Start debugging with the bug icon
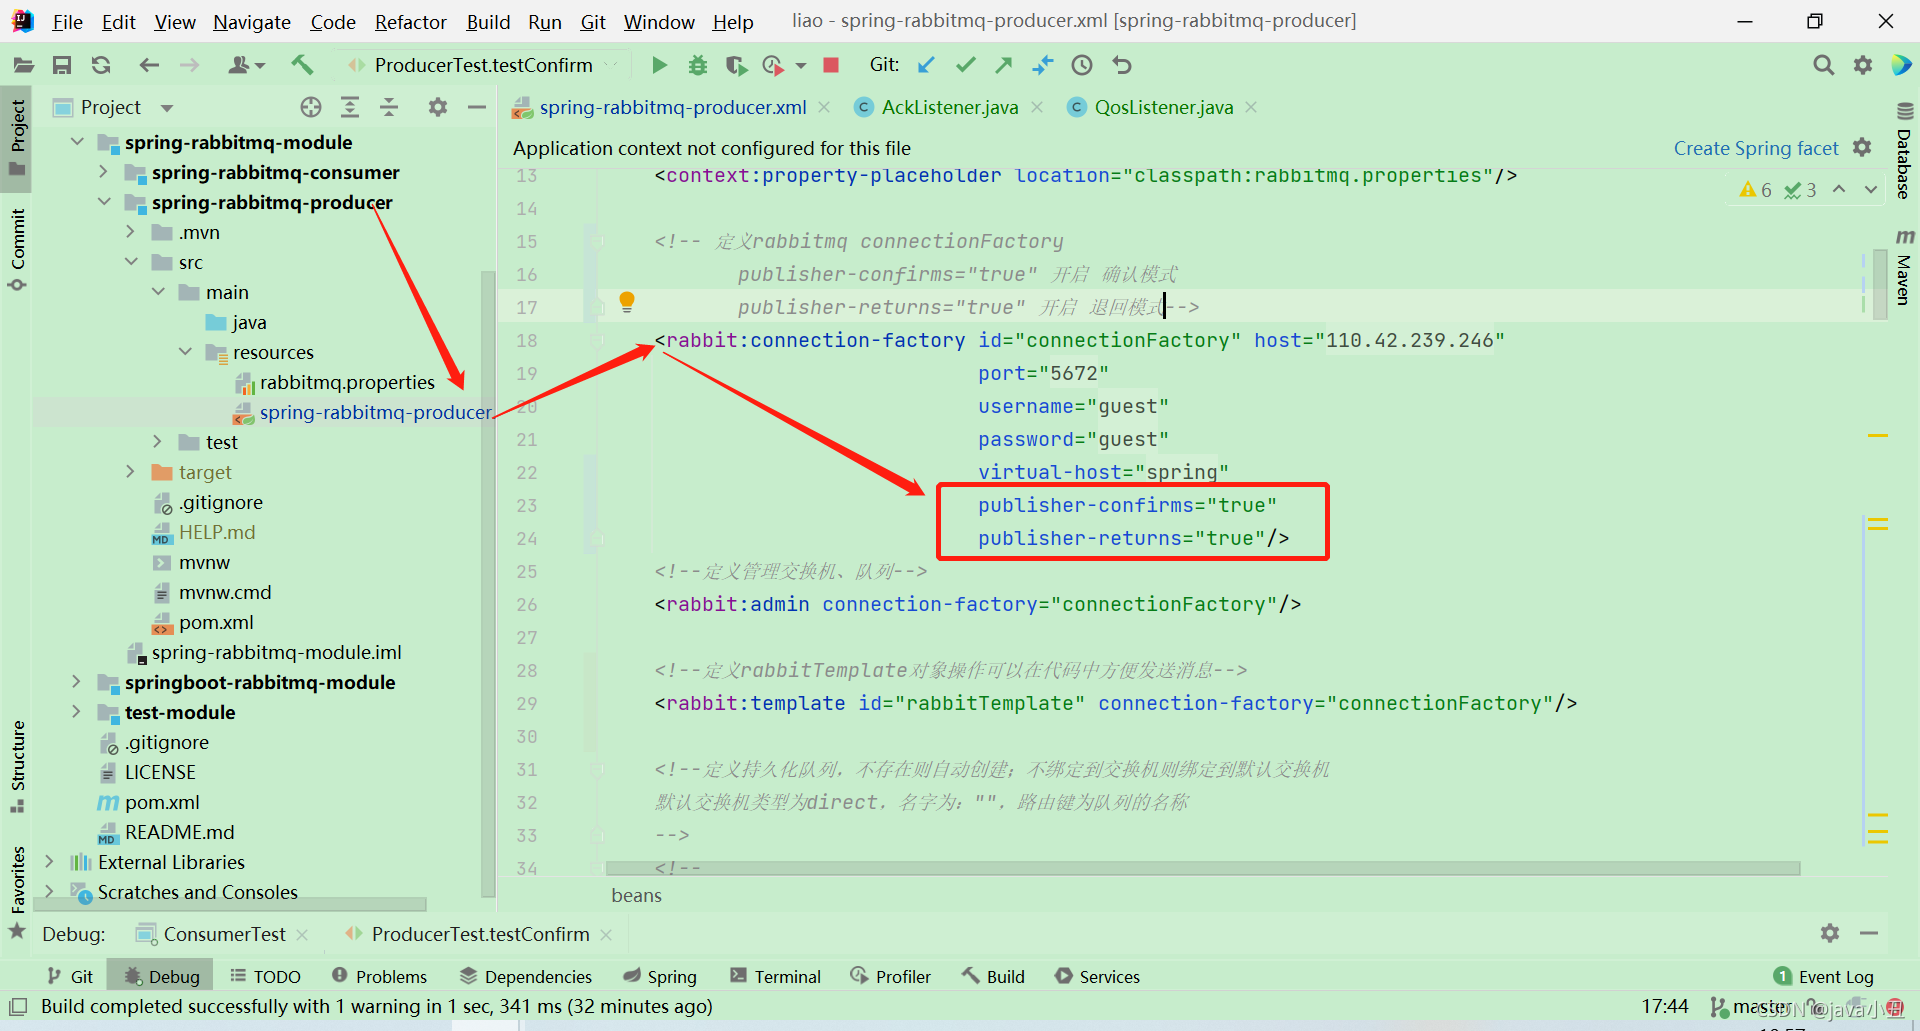1920x1031 pixels. point(697,65)
